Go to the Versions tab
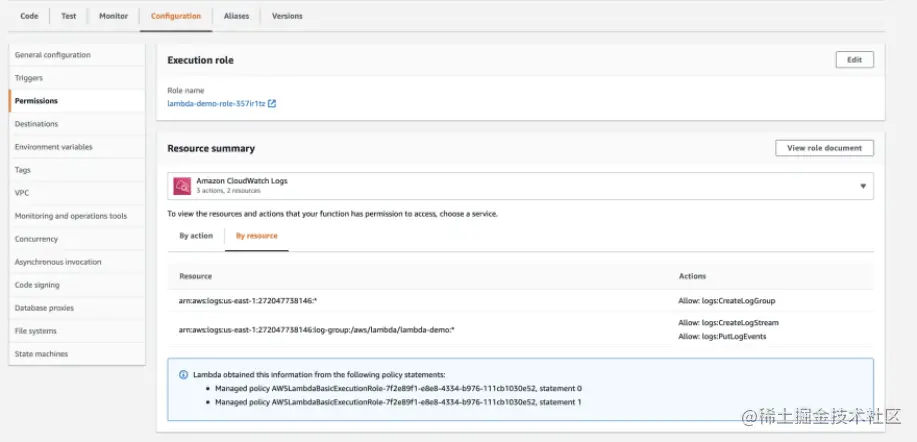 click(x=287, y=16)
